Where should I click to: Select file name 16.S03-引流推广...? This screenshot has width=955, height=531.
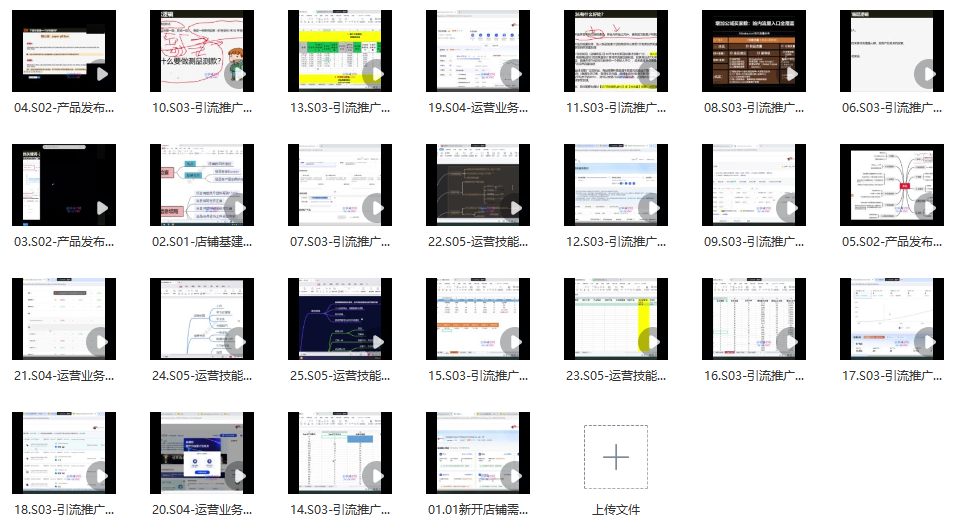coord(753,376)
